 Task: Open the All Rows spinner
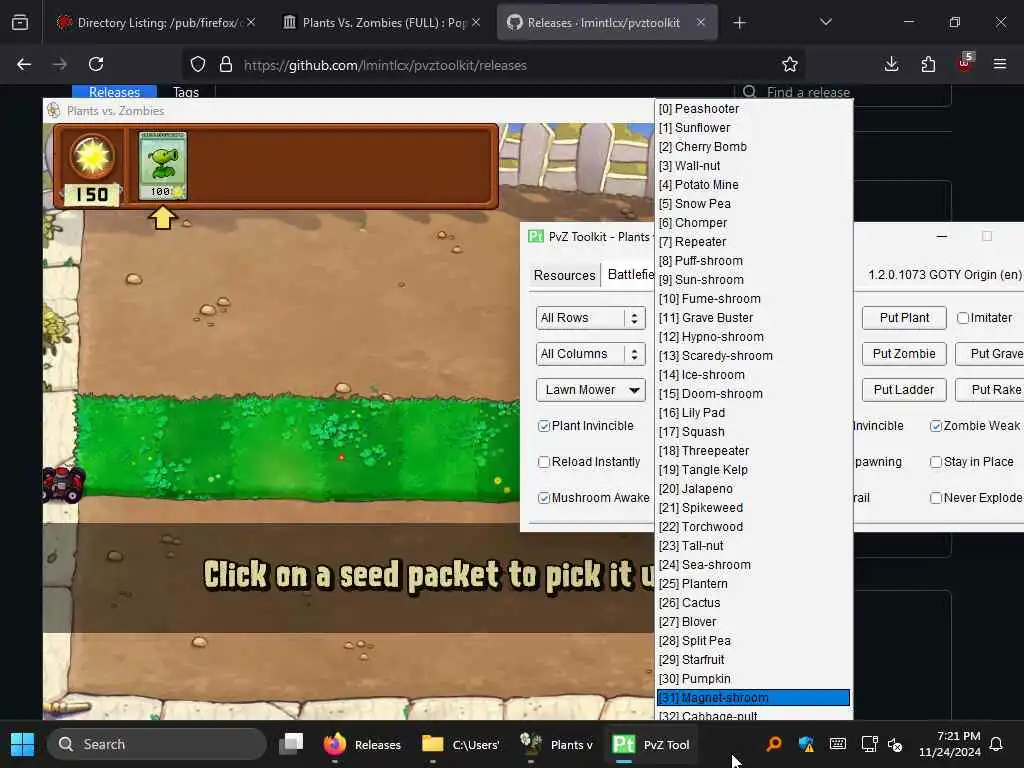click(x=590, y=318)
